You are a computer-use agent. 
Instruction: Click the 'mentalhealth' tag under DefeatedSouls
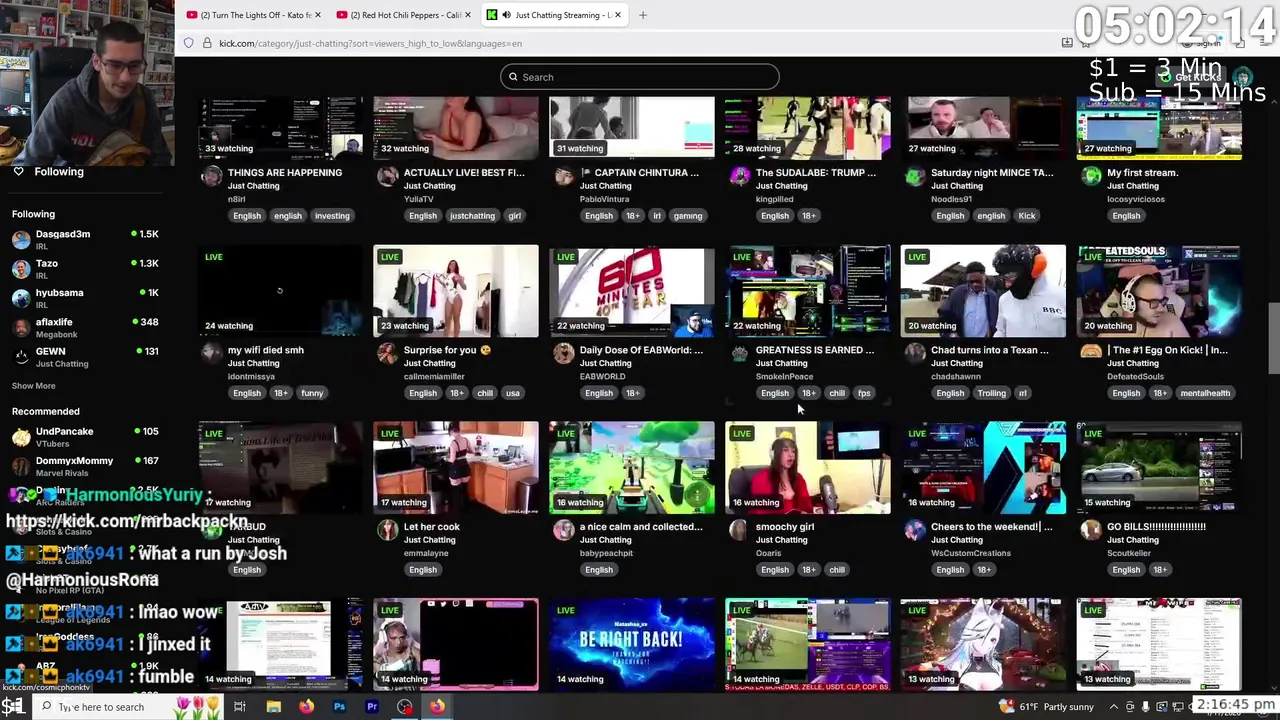(x=1205, y=393)
